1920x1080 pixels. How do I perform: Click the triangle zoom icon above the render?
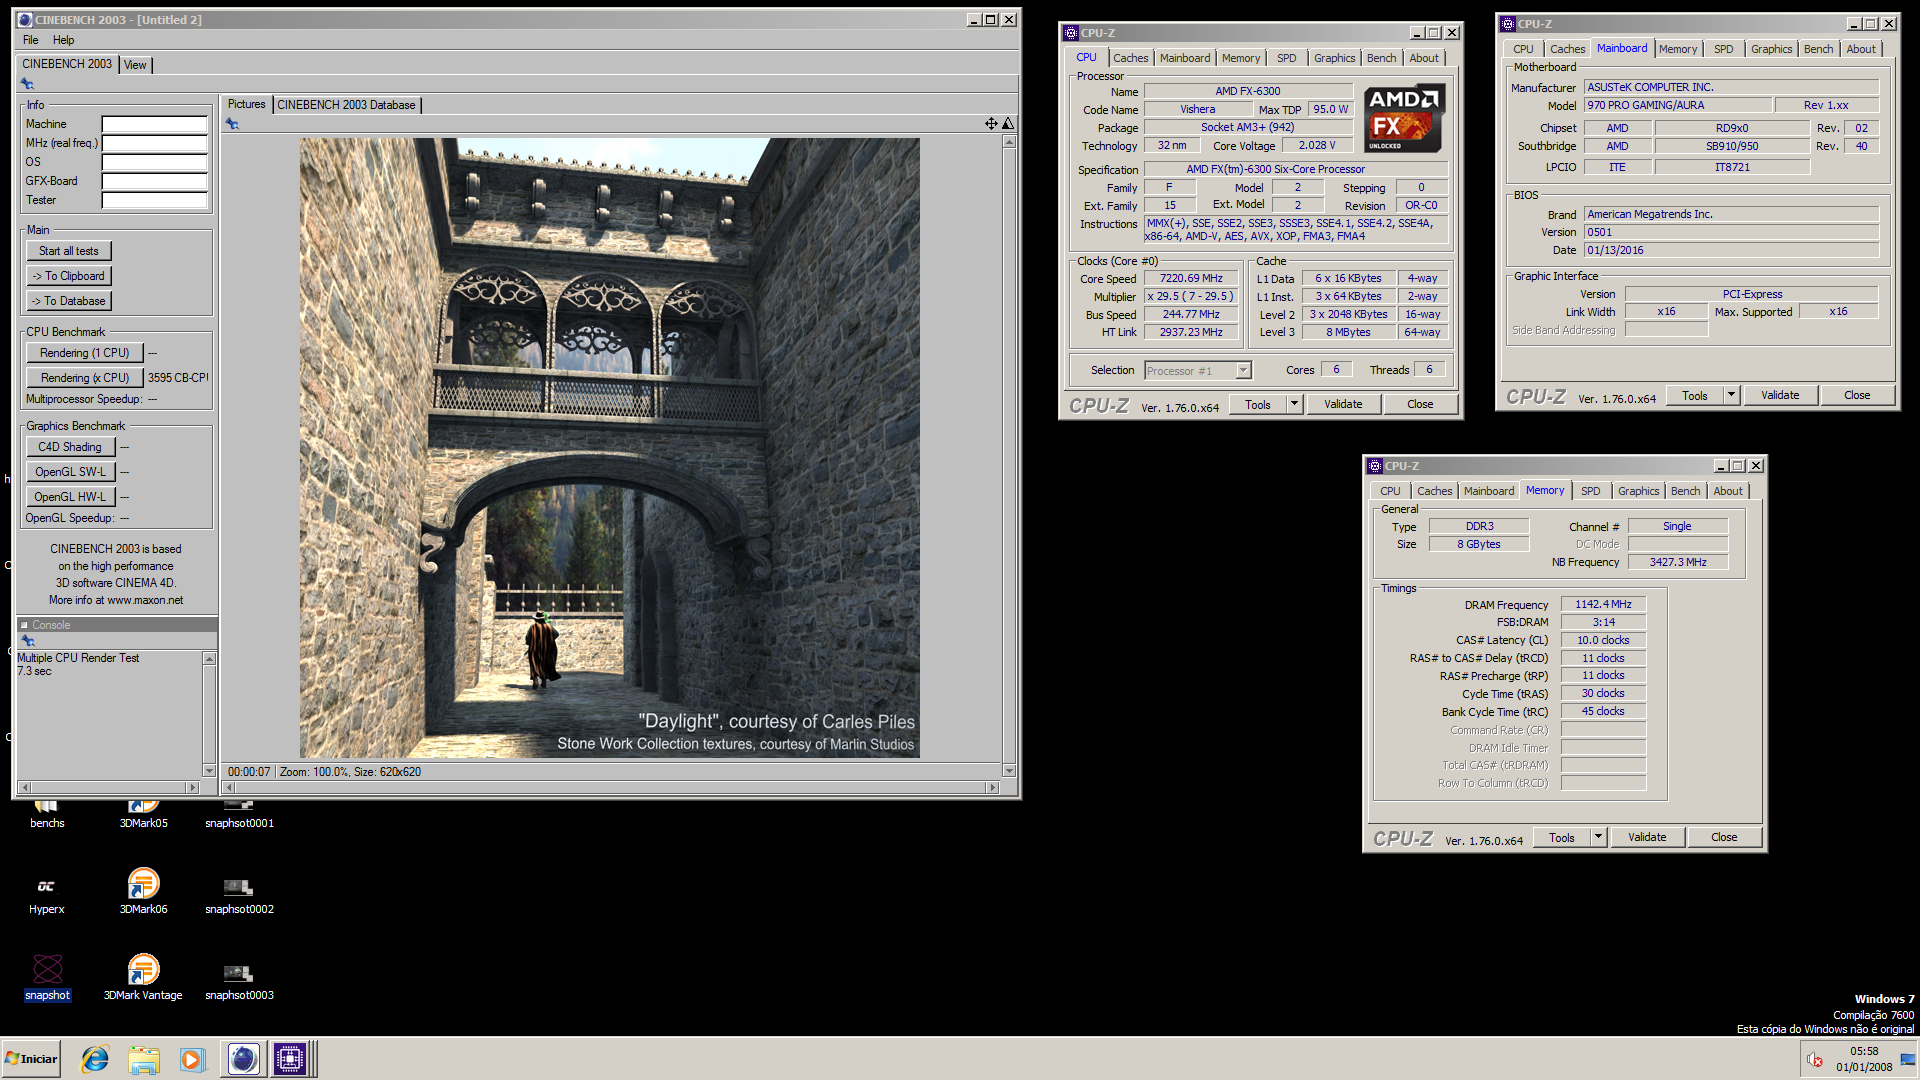pos(1008,123)
